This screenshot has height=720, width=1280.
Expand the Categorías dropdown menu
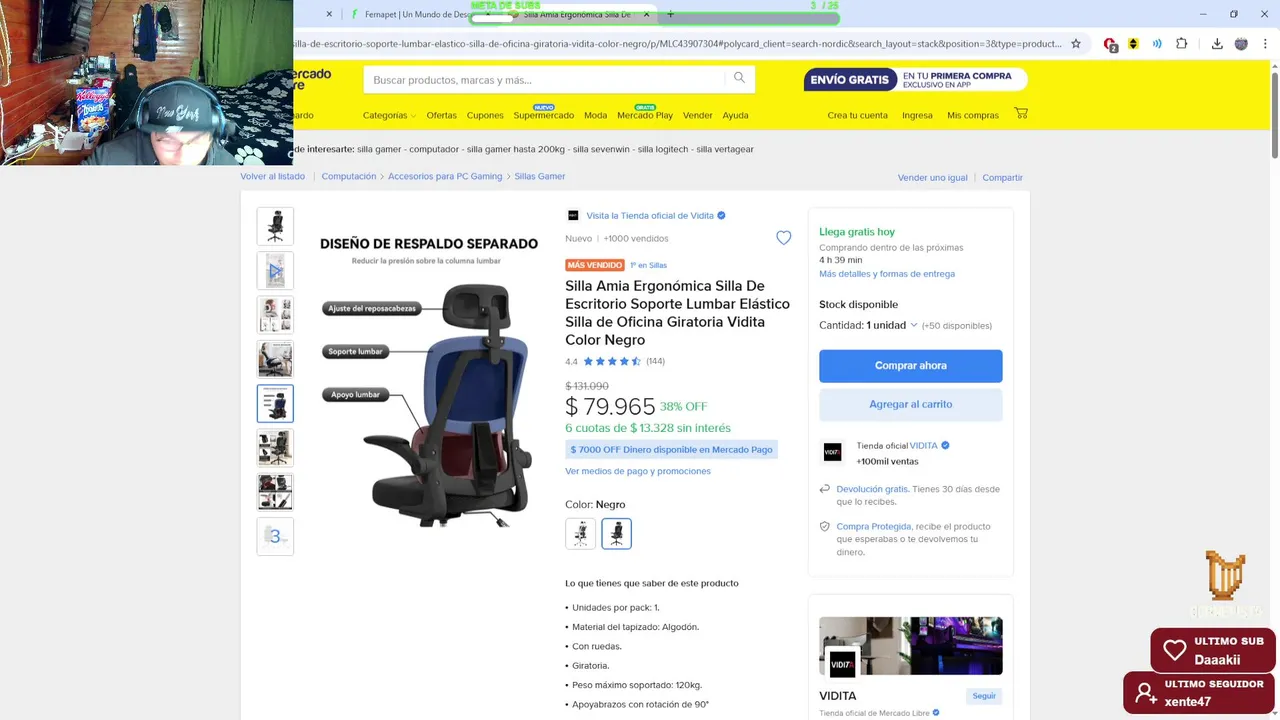(389, 115)
